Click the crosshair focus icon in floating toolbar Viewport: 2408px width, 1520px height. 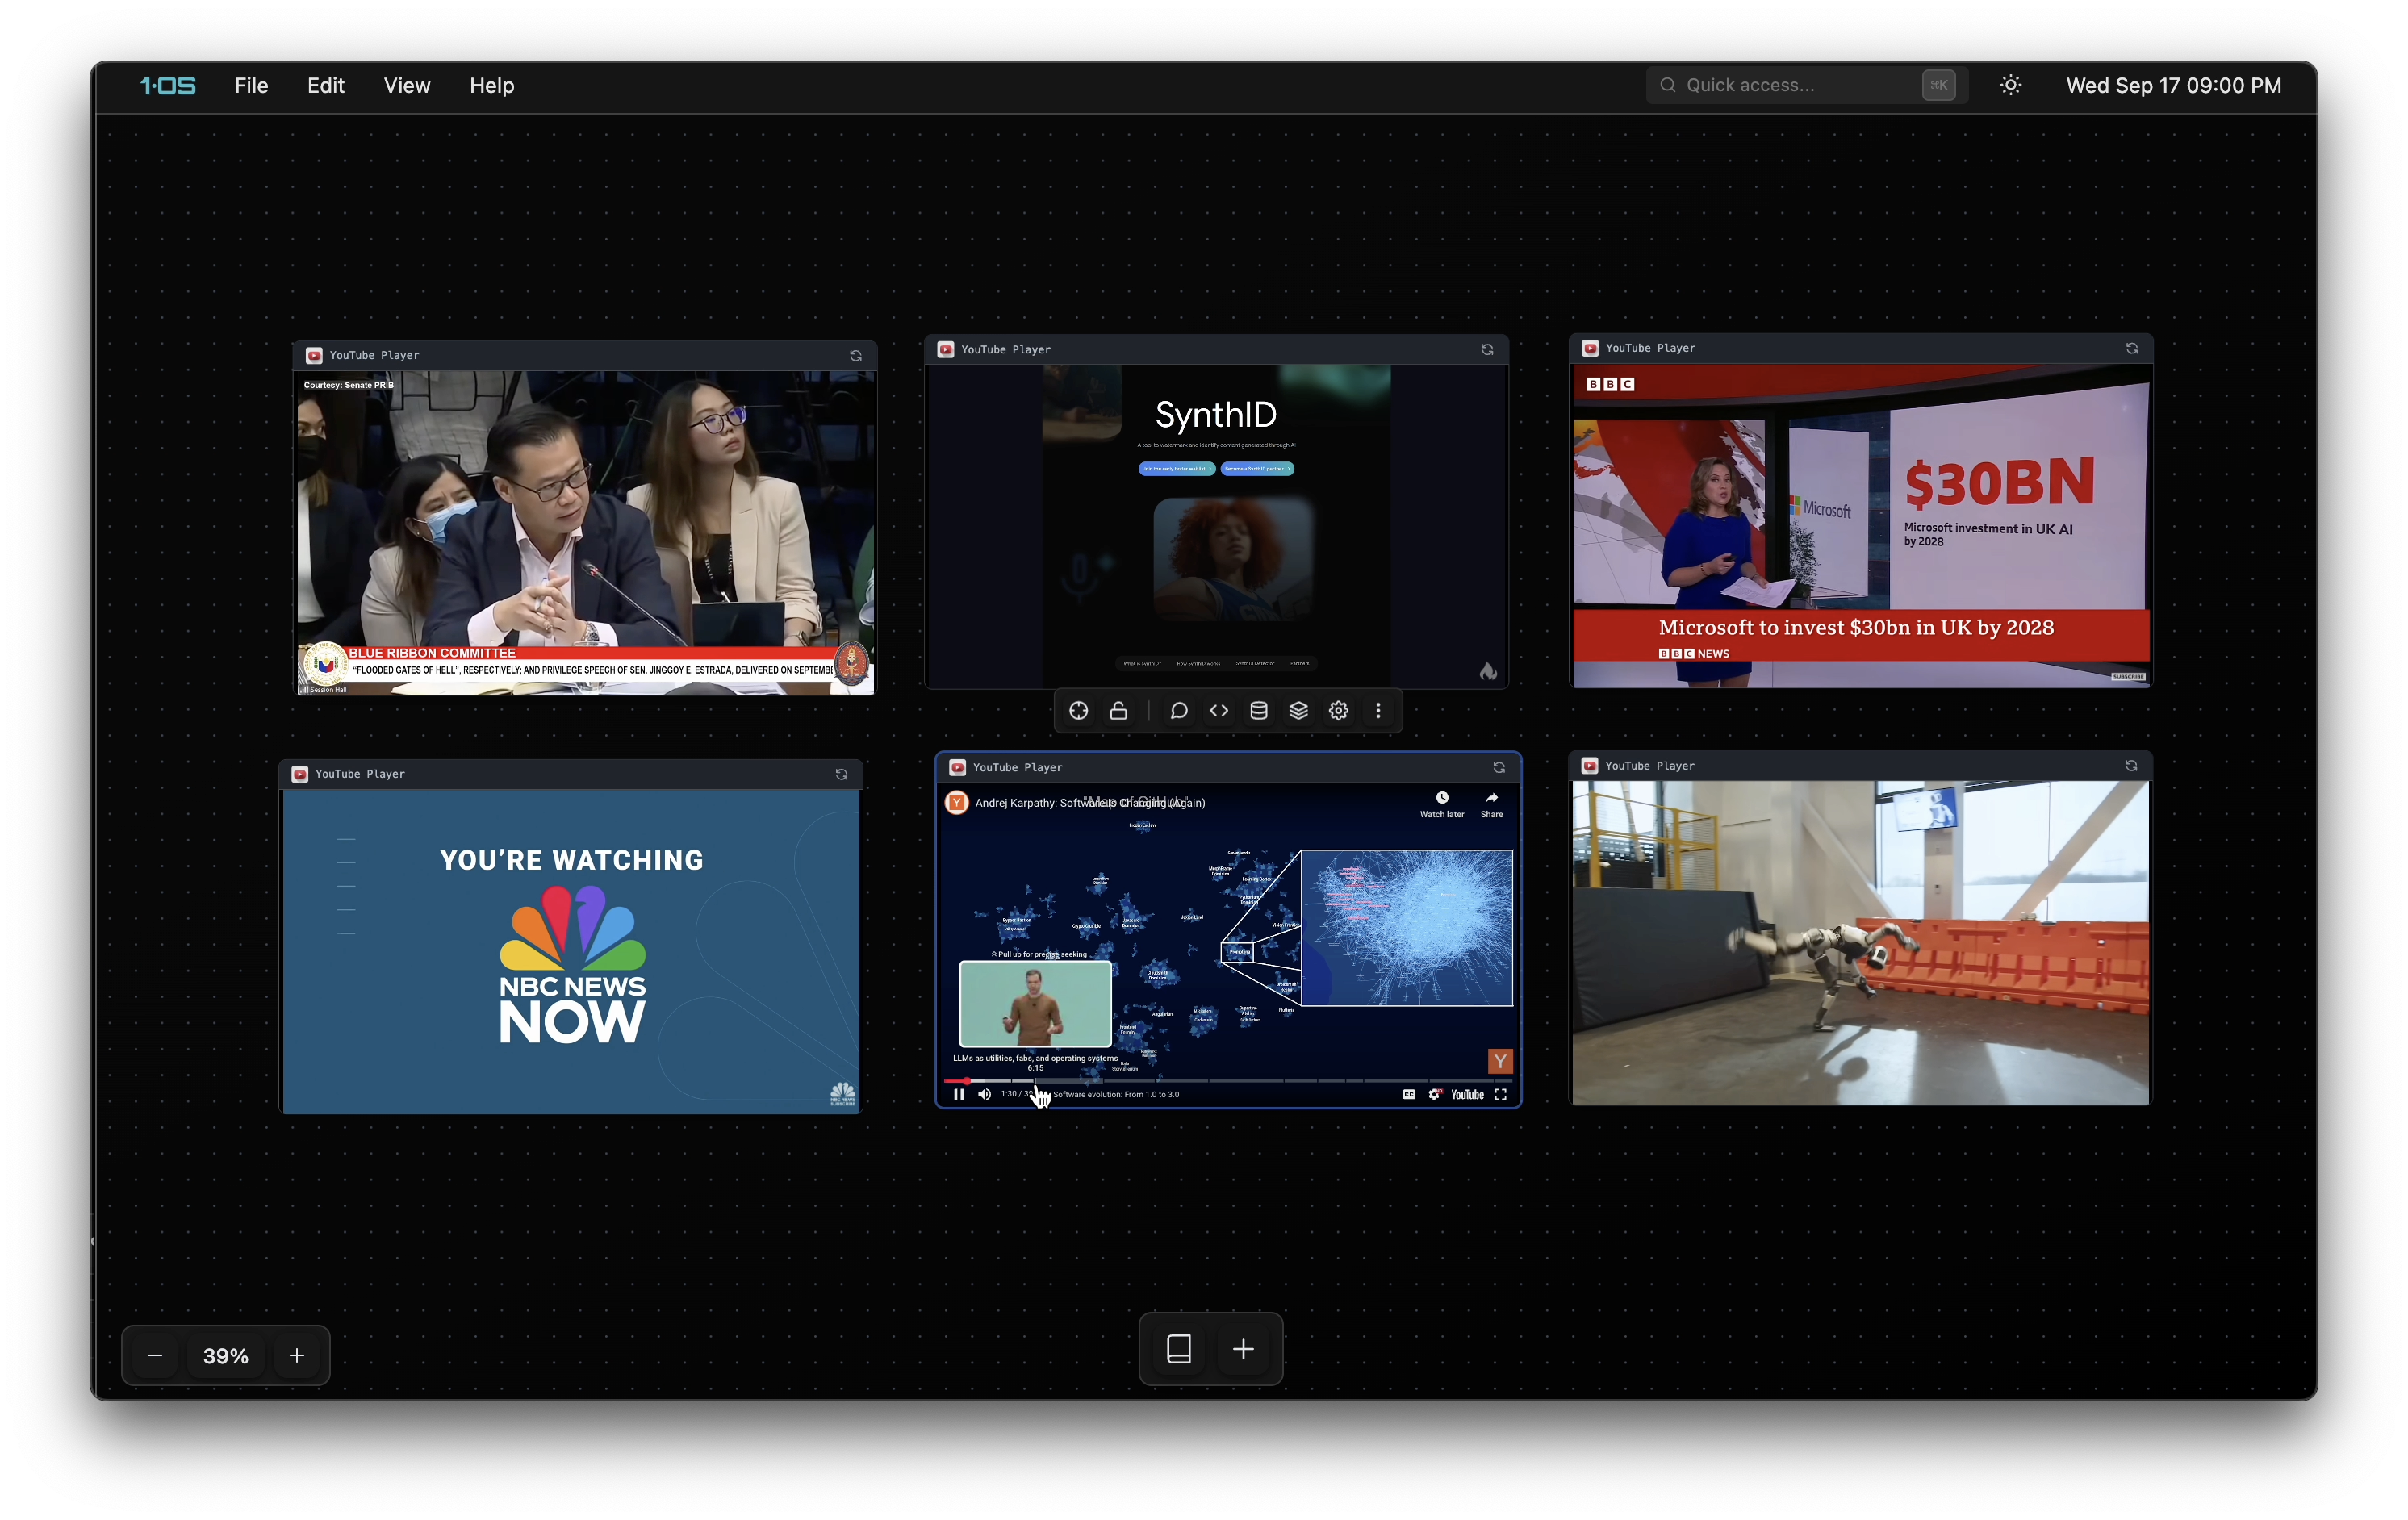1078,711
